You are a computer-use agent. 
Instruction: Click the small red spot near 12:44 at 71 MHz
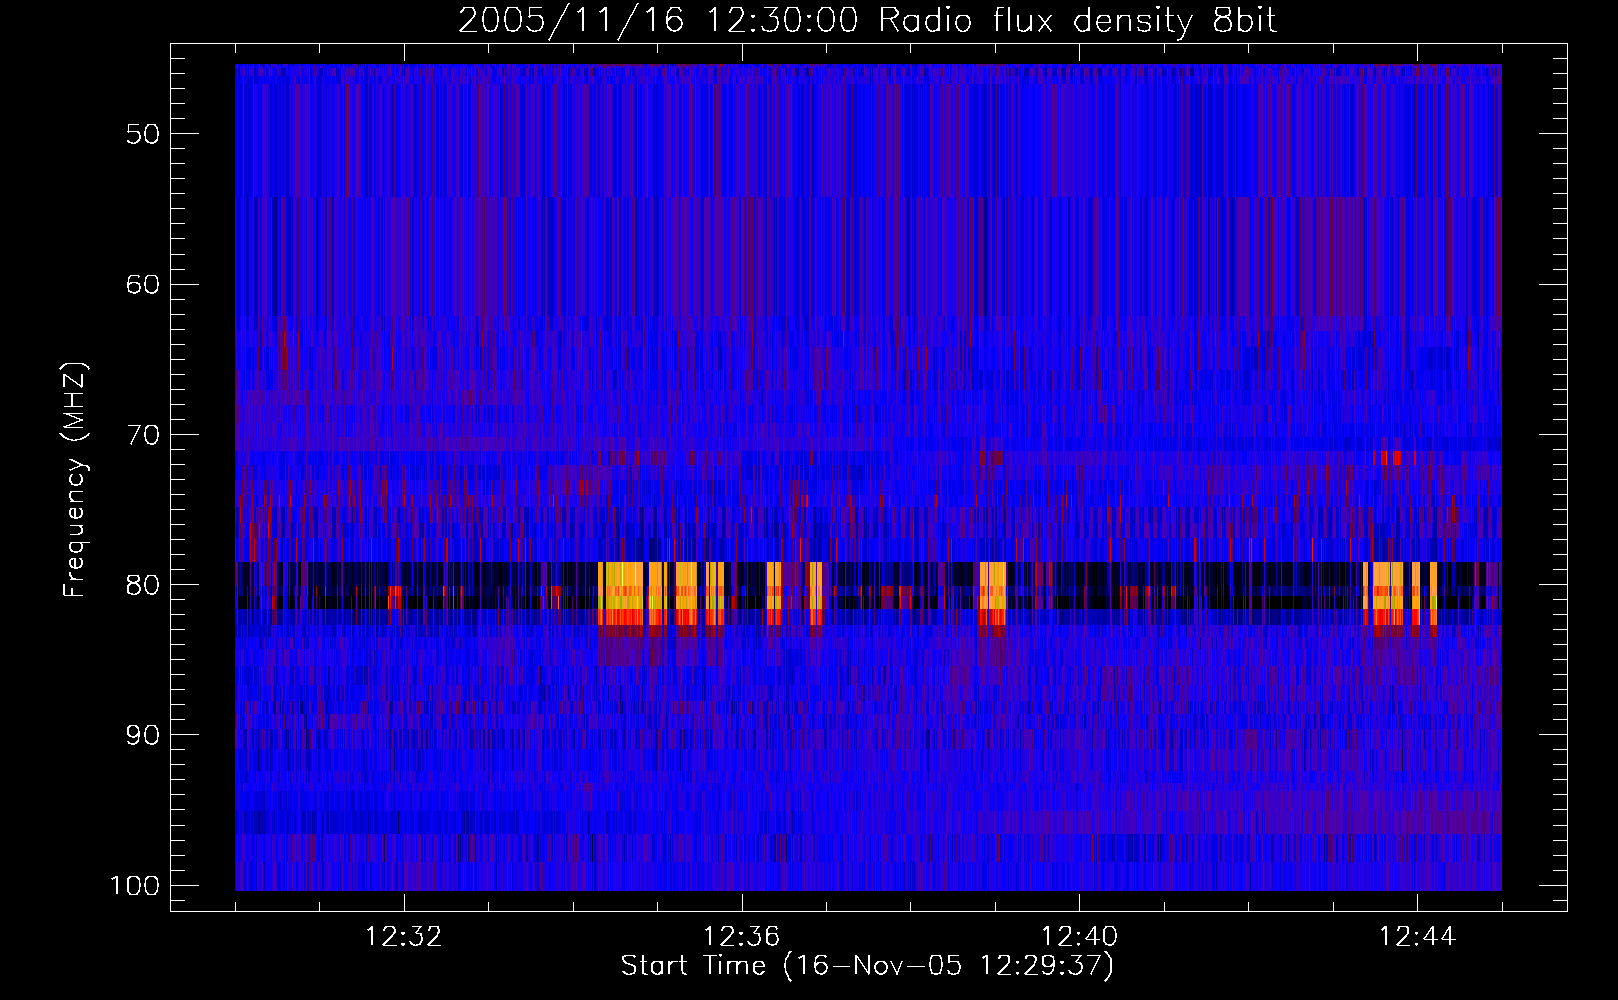click(1391, 458)
